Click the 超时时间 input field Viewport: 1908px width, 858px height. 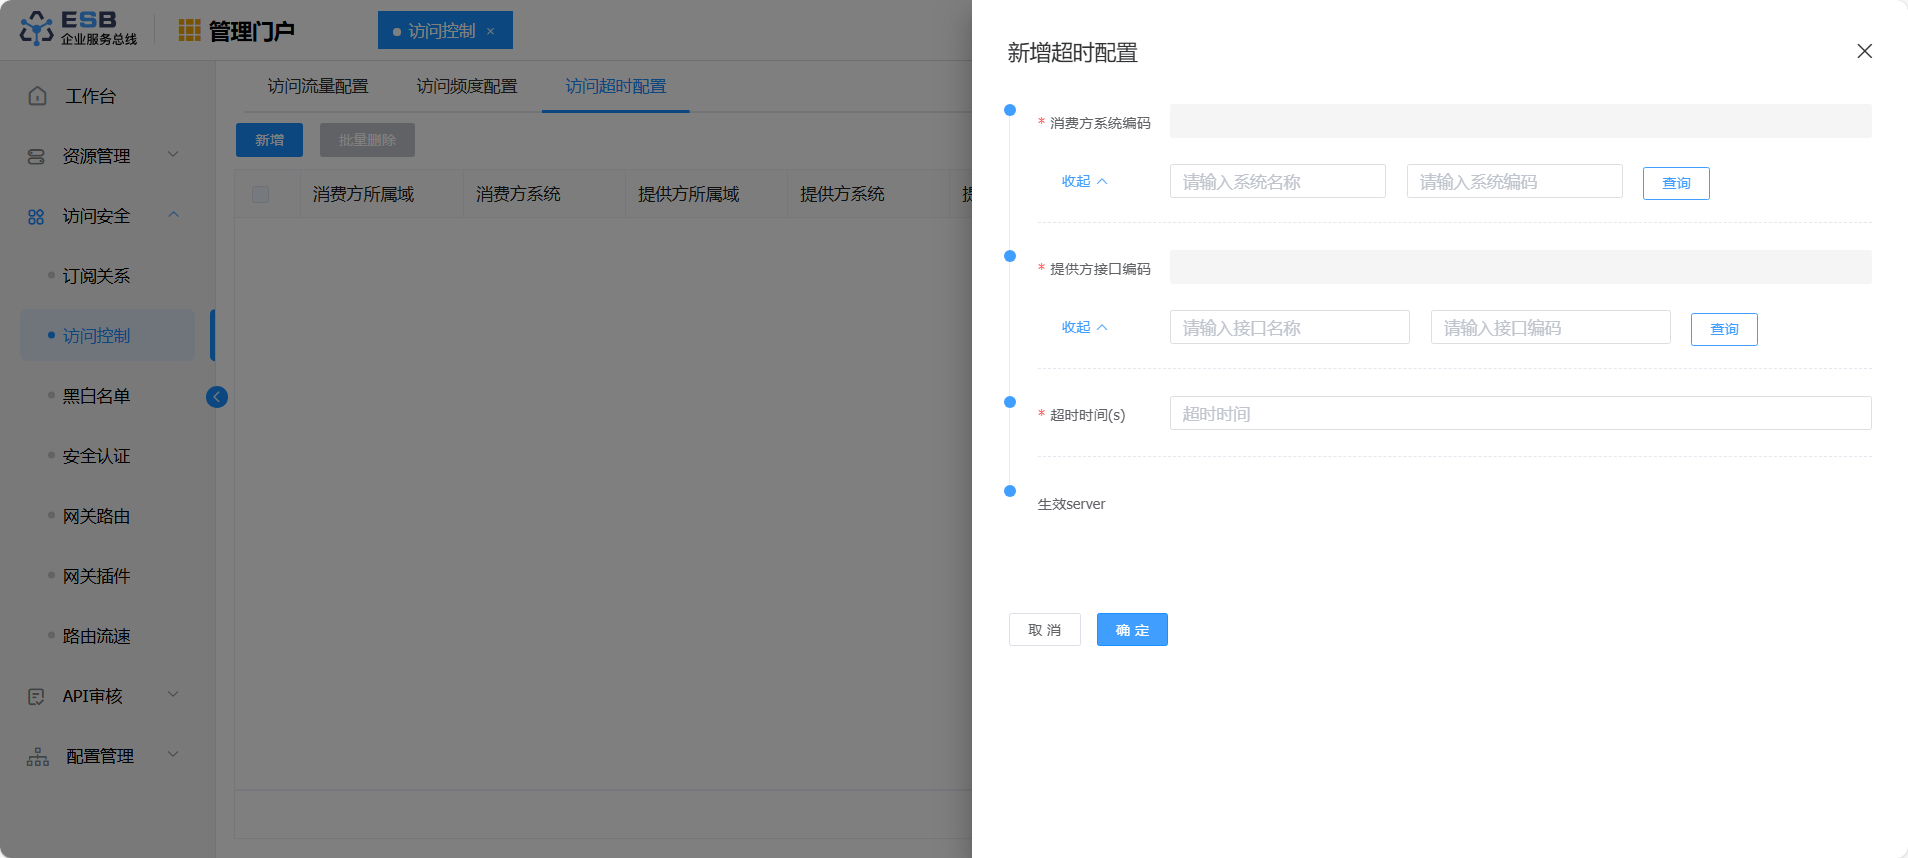click(x=1519, y=413)
